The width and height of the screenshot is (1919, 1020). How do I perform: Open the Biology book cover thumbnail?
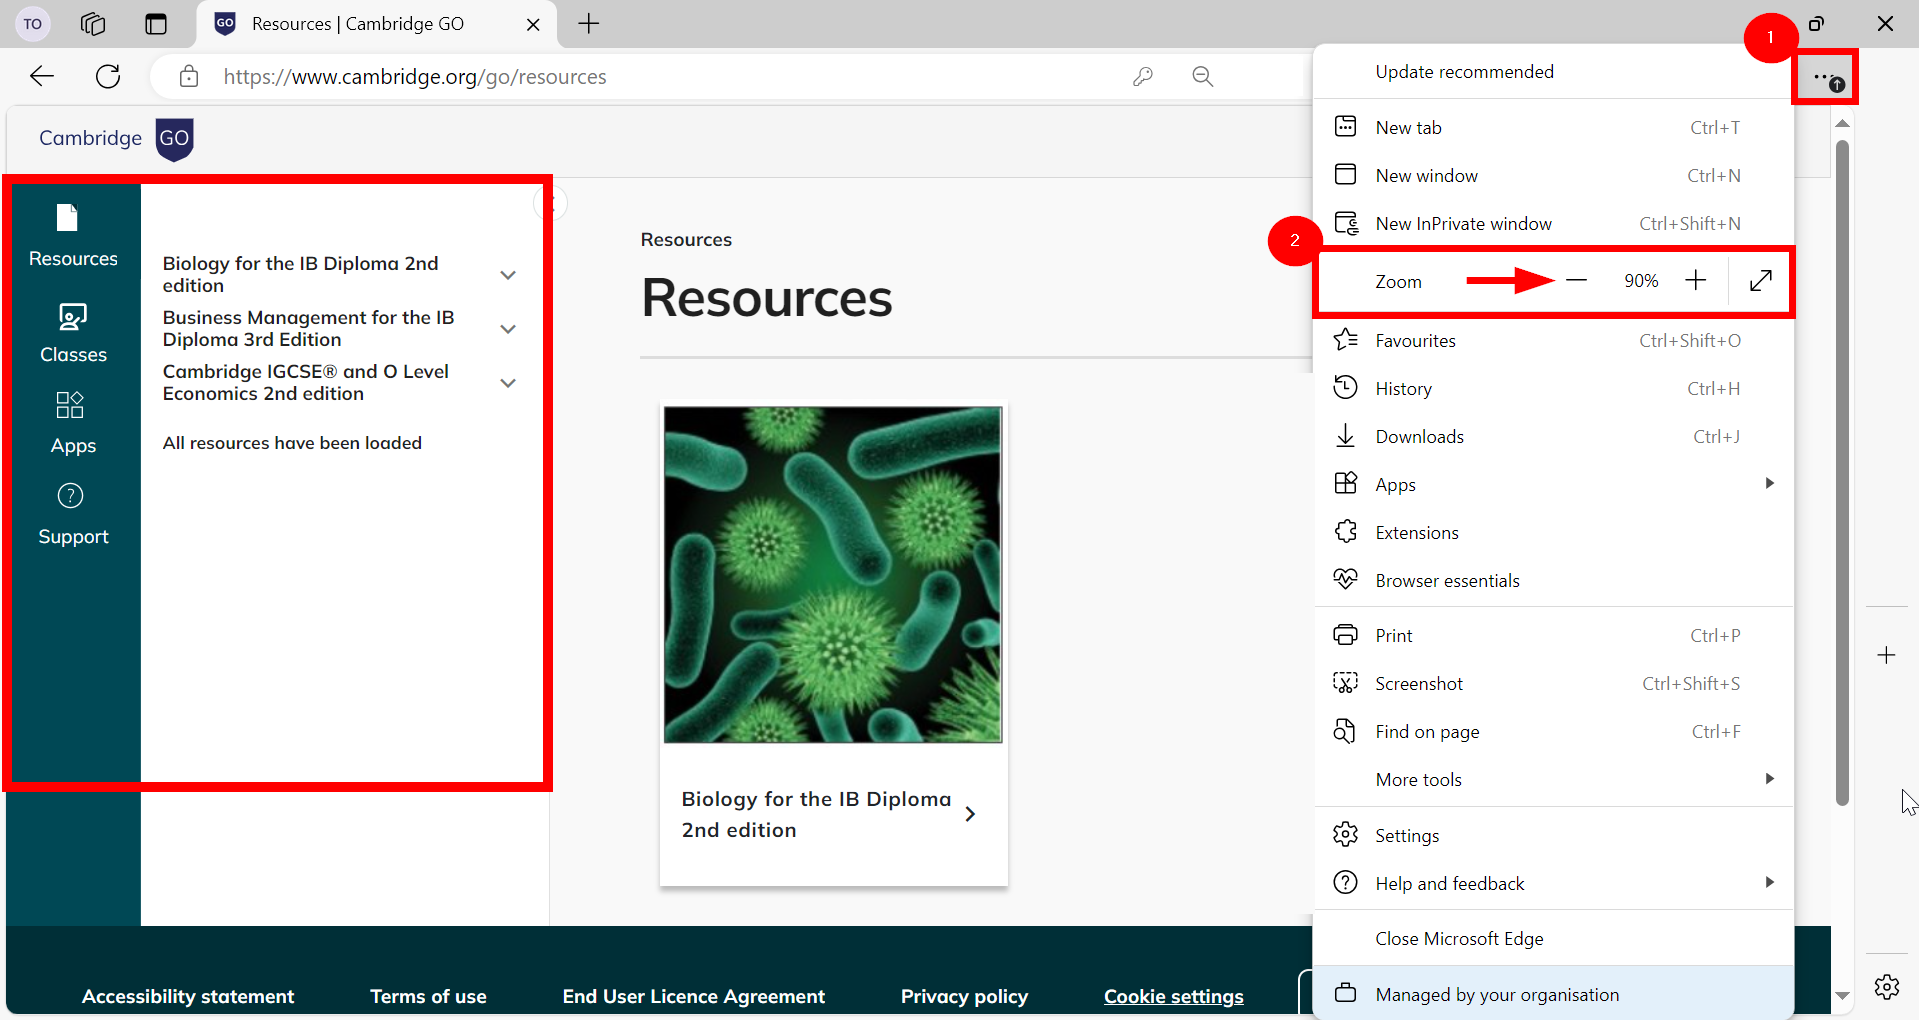[x=833, y=574]
